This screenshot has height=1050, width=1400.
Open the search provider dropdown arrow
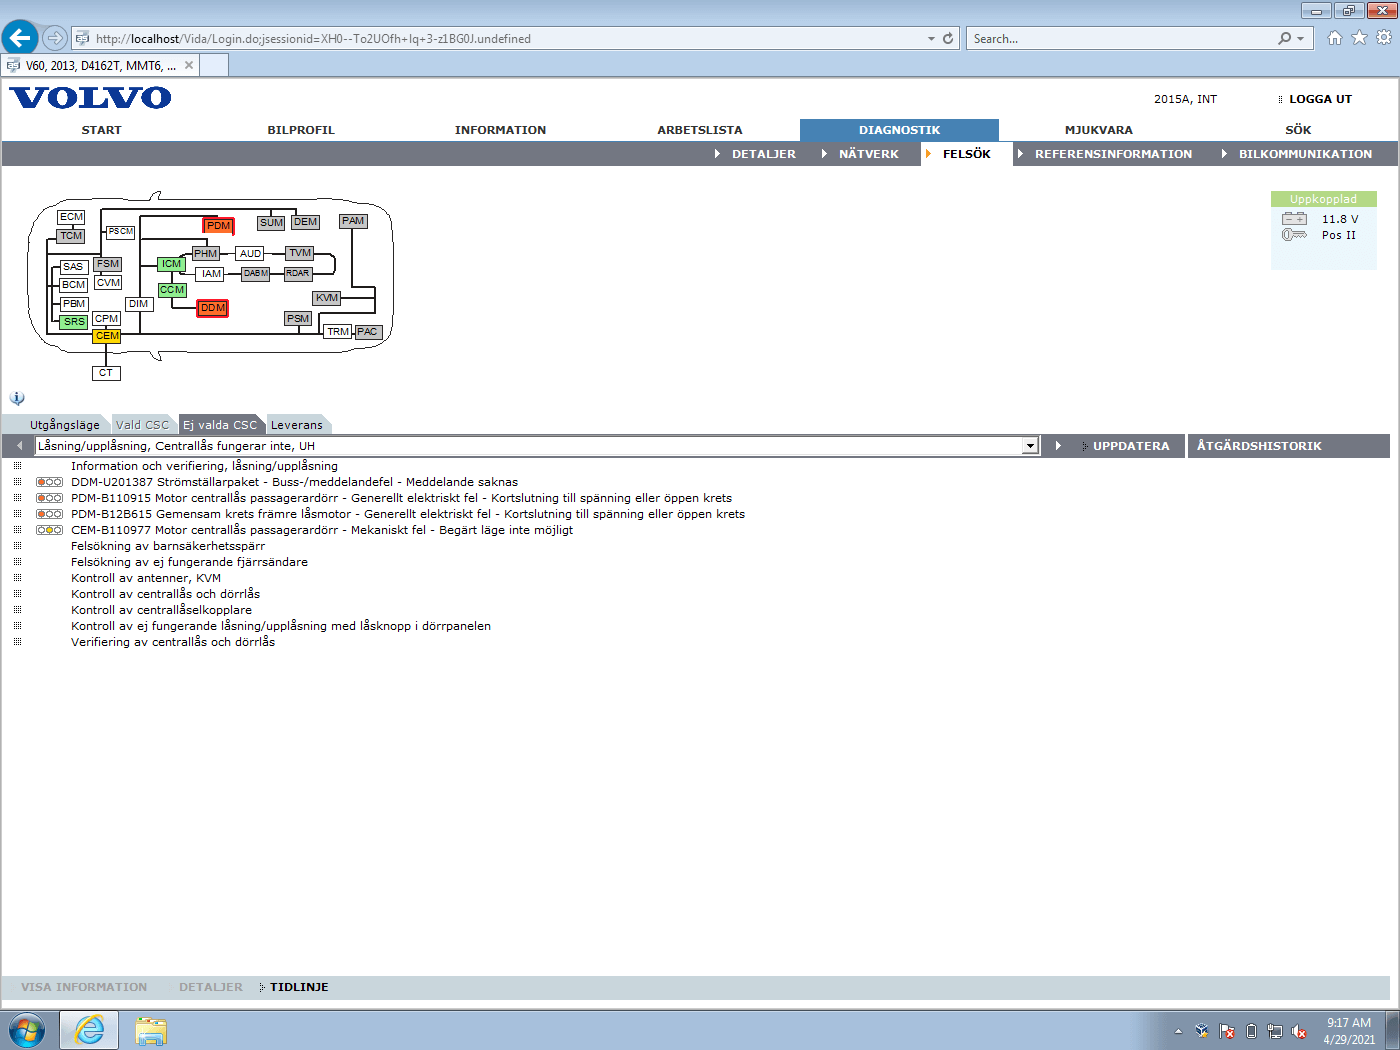tap(1300, 39)
